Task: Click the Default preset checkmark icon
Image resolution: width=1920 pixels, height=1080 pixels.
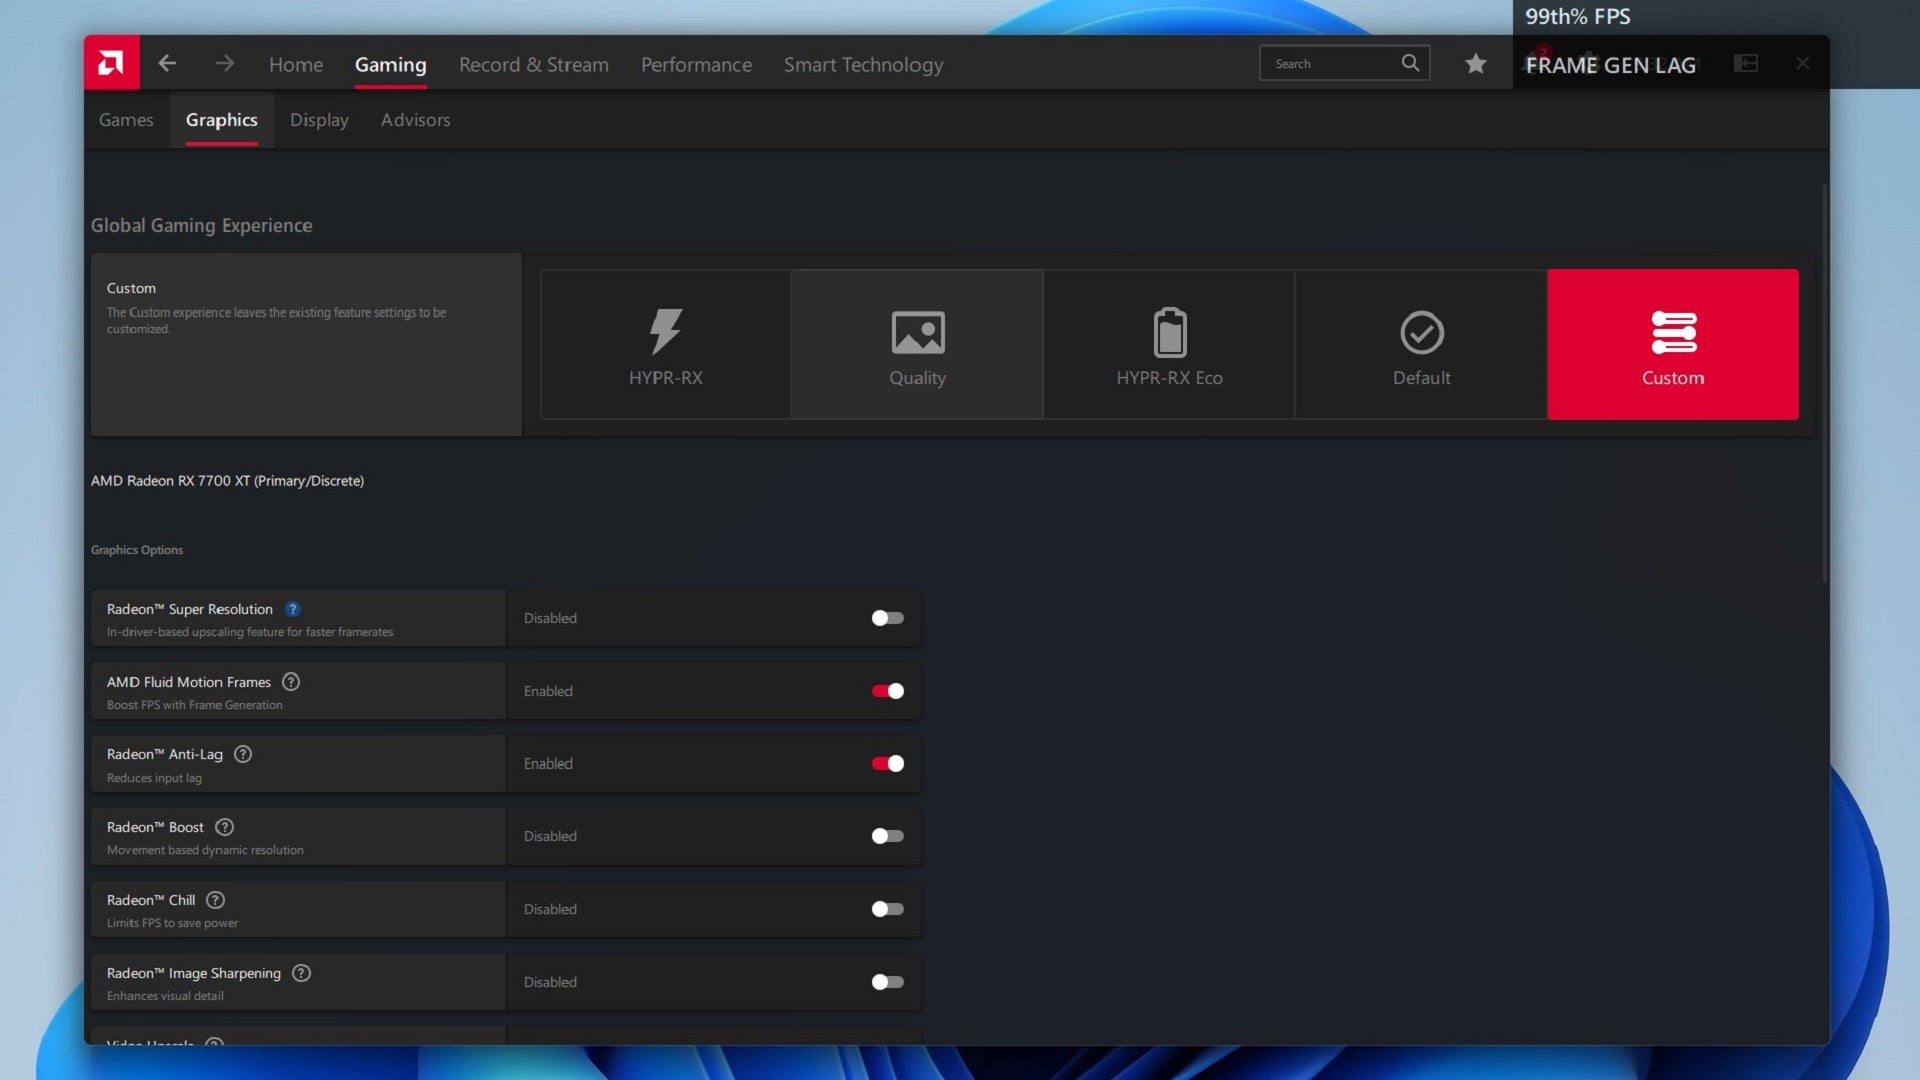Action: (x=1421, y=332)
